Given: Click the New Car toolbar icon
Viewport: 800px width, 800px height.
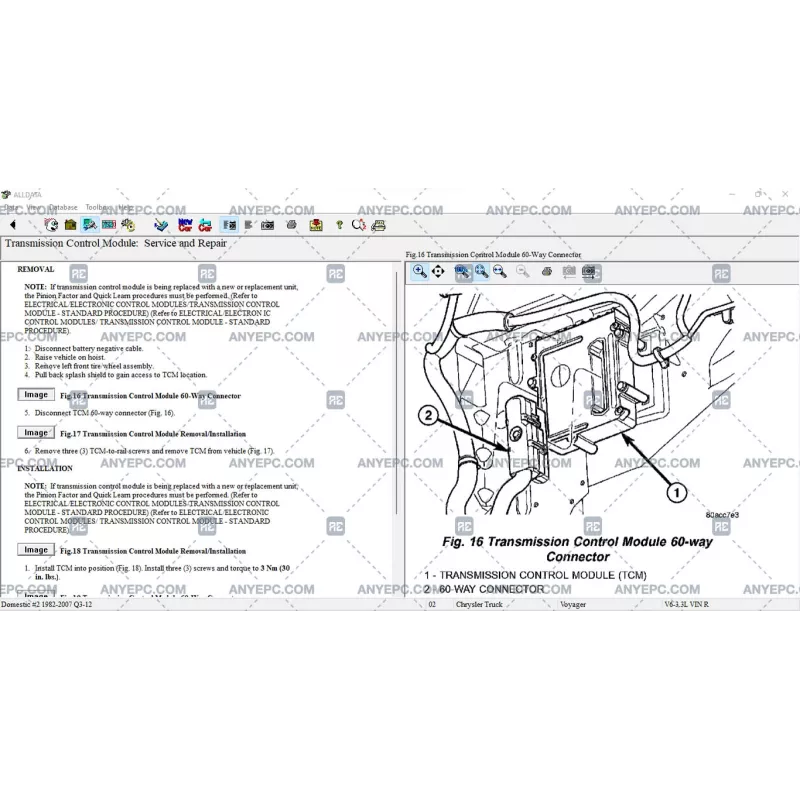Looking at the screenshot, I should click(x=185, y=225).
